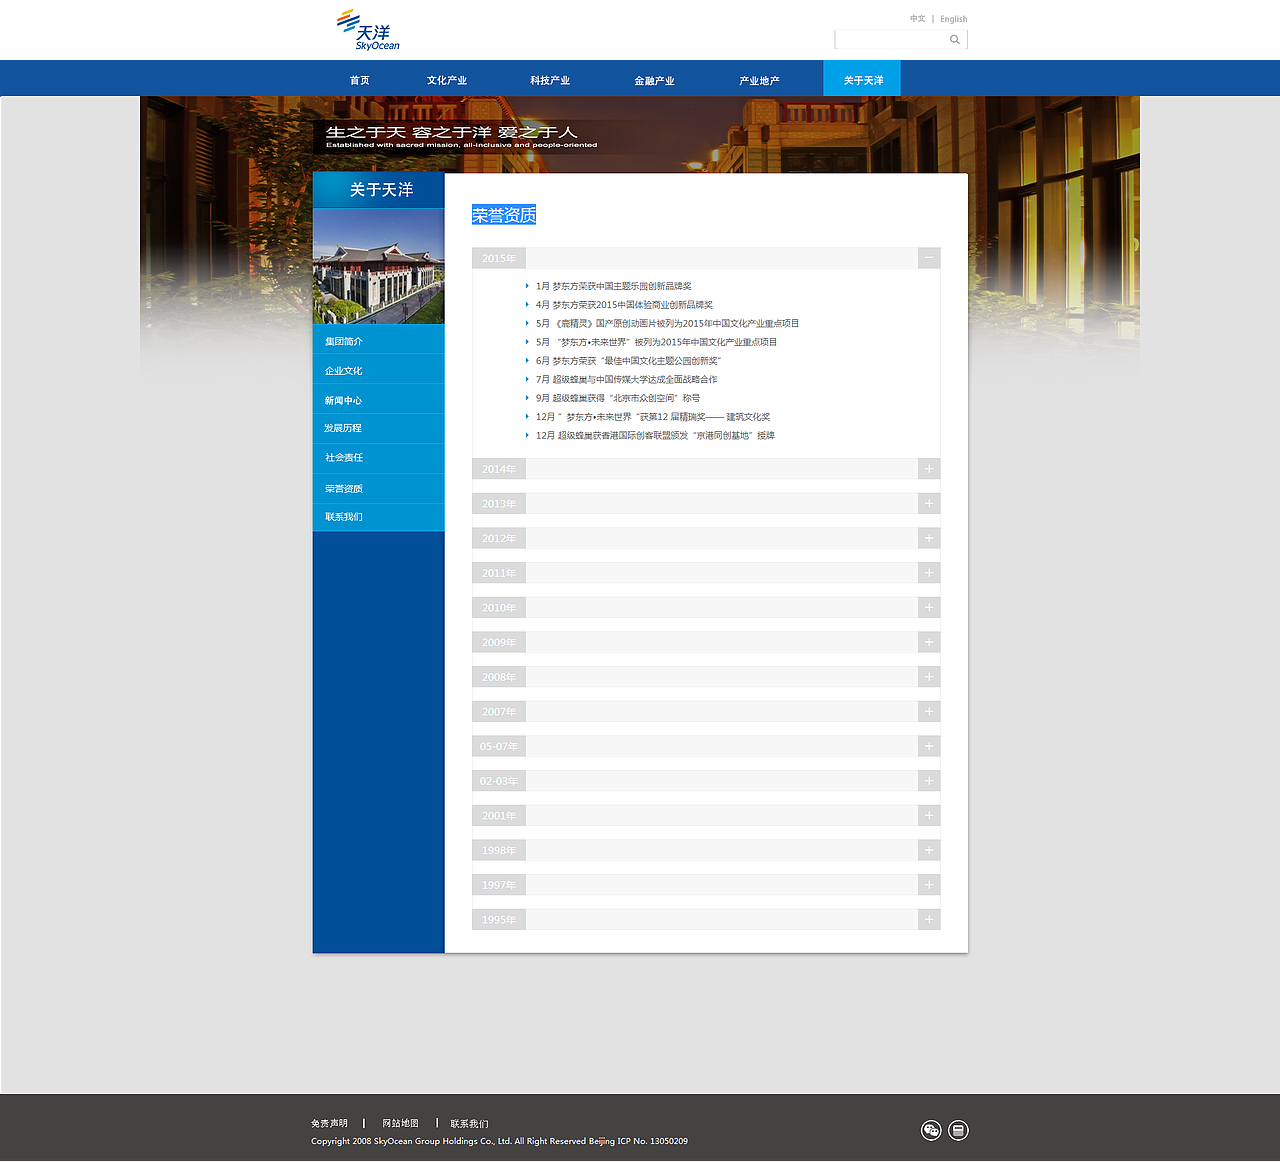
Task: Open the 产业地产 menu item
Action: click(x=759, y=80)
